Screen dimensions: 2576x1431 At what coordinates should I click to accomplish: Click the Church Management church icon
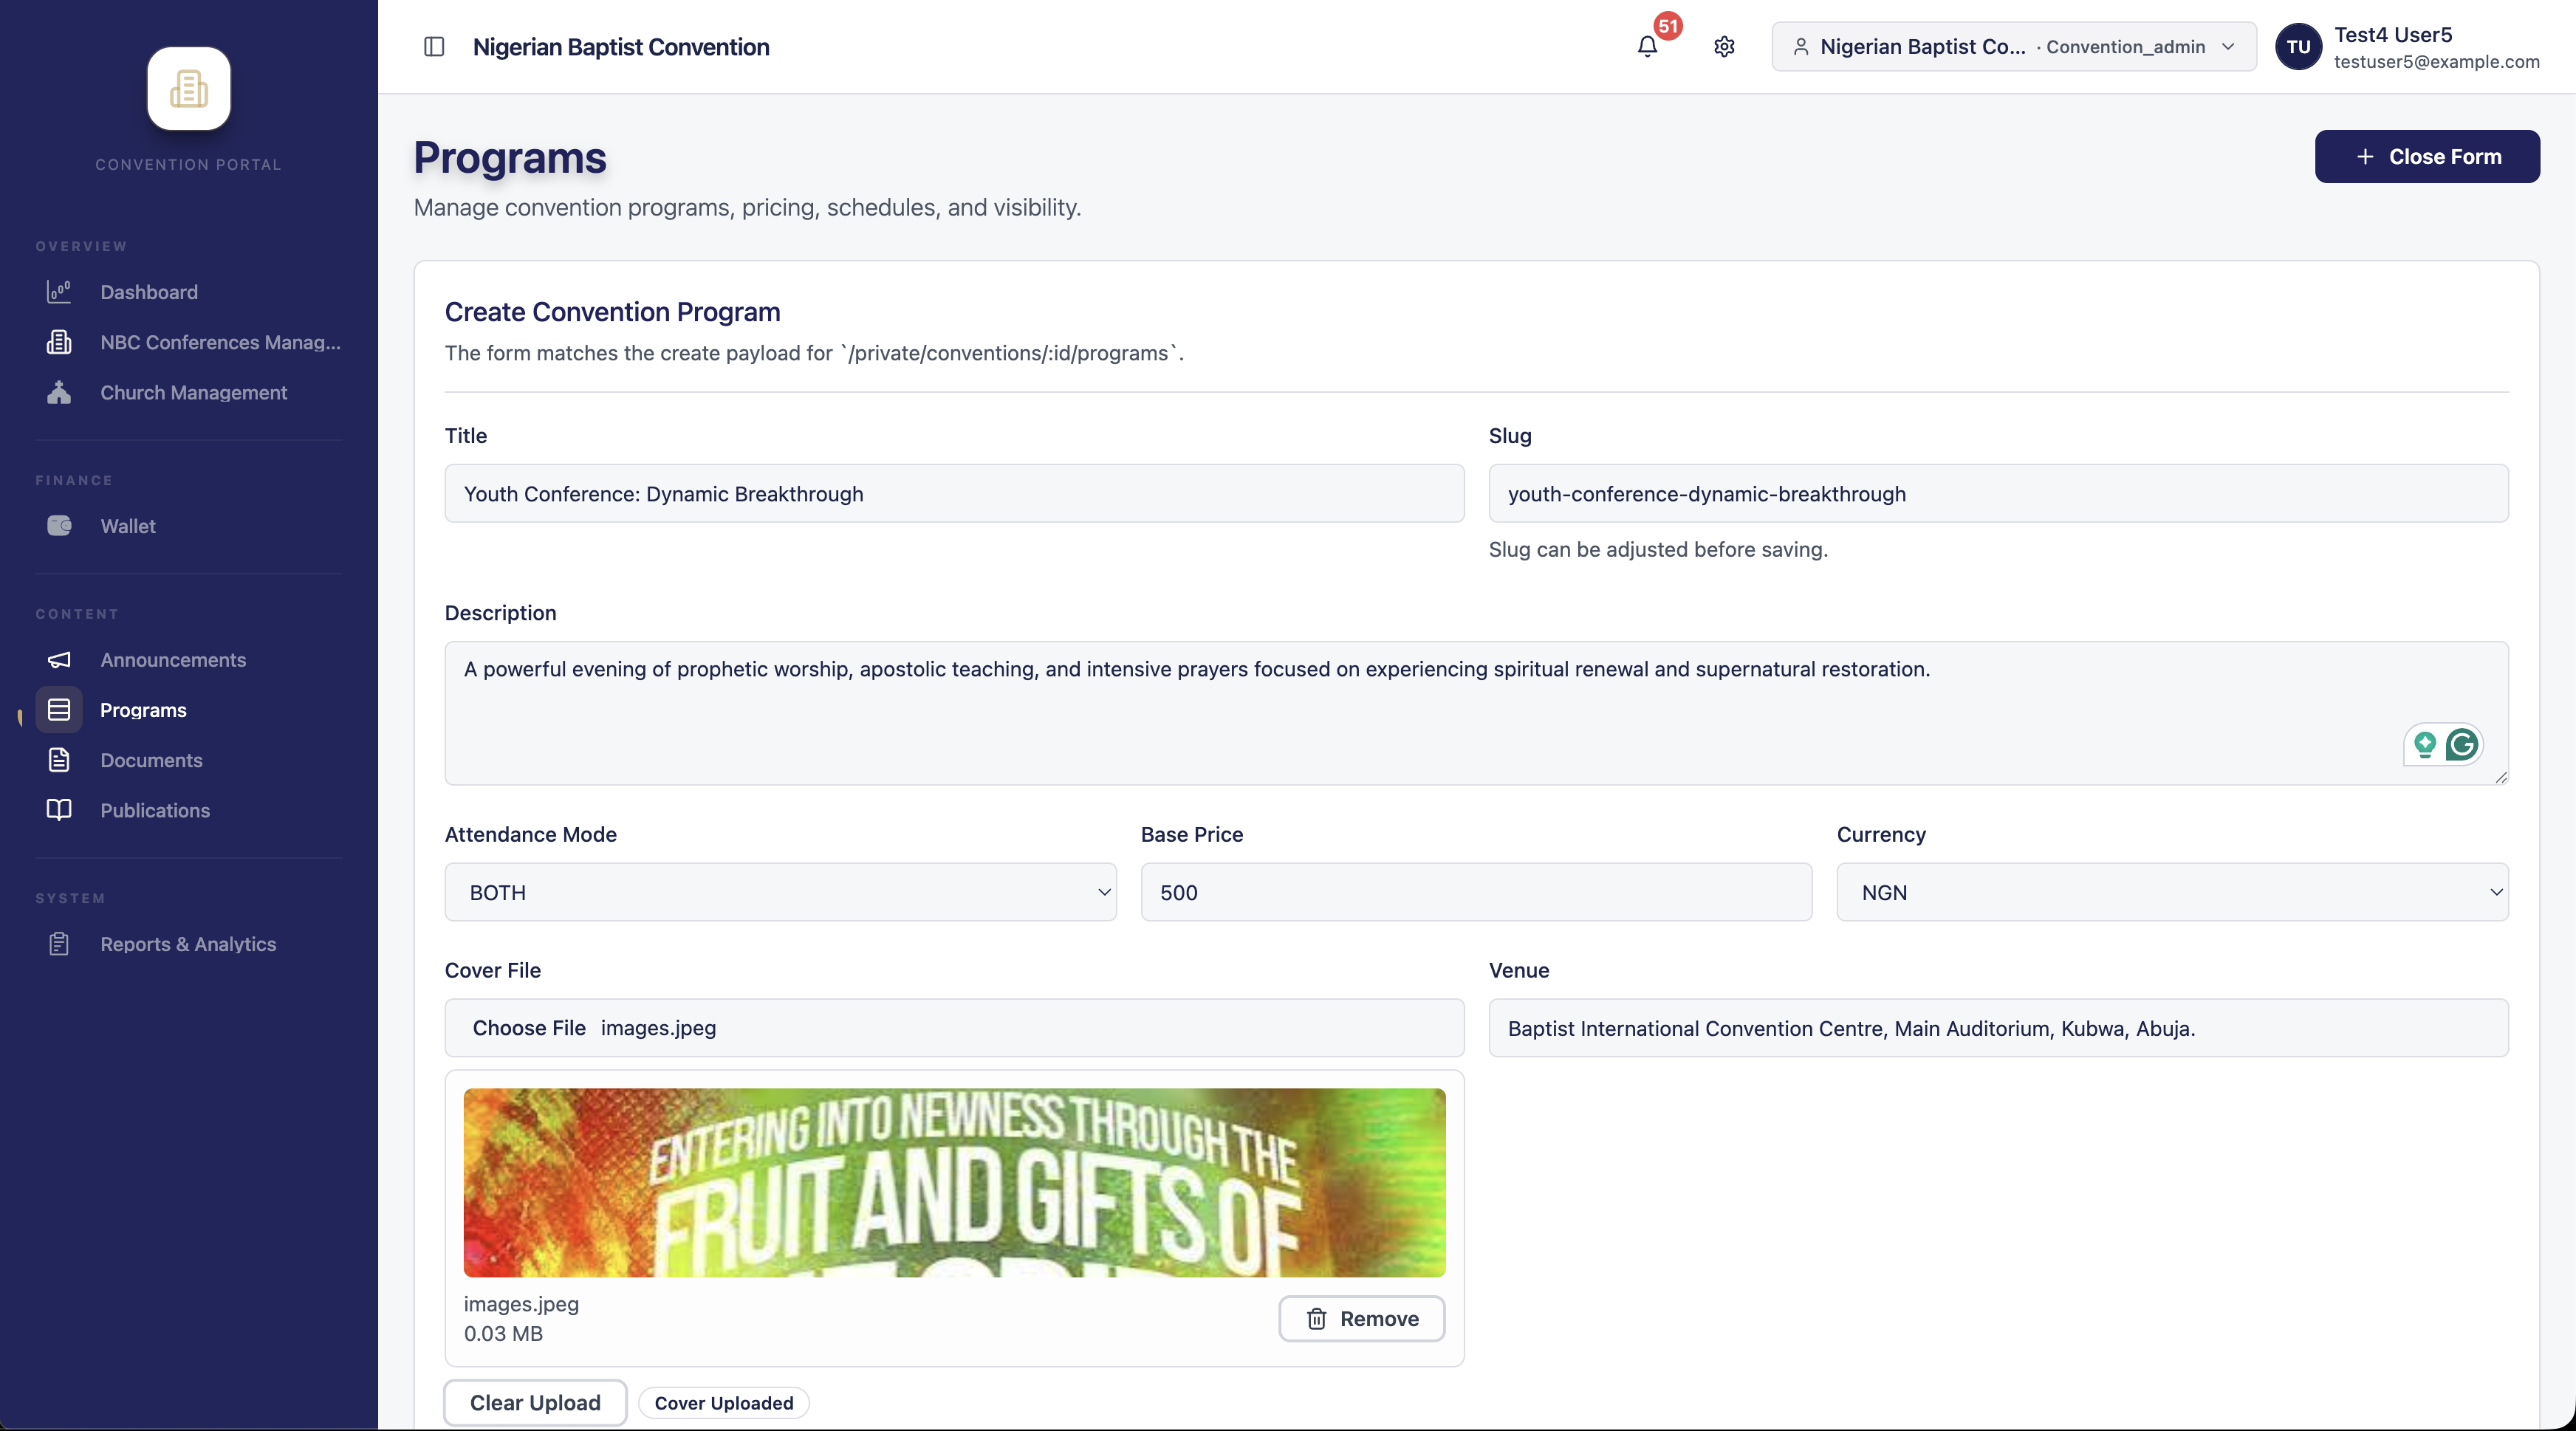click(x=59, y=393)
